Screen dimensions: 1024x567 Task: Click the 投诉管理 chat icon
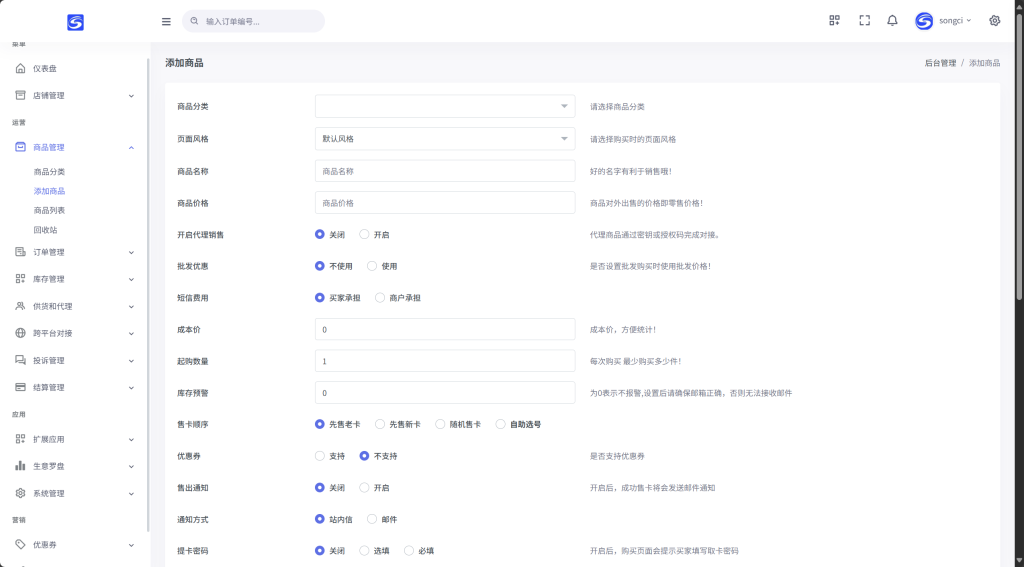tap(20, 361)
